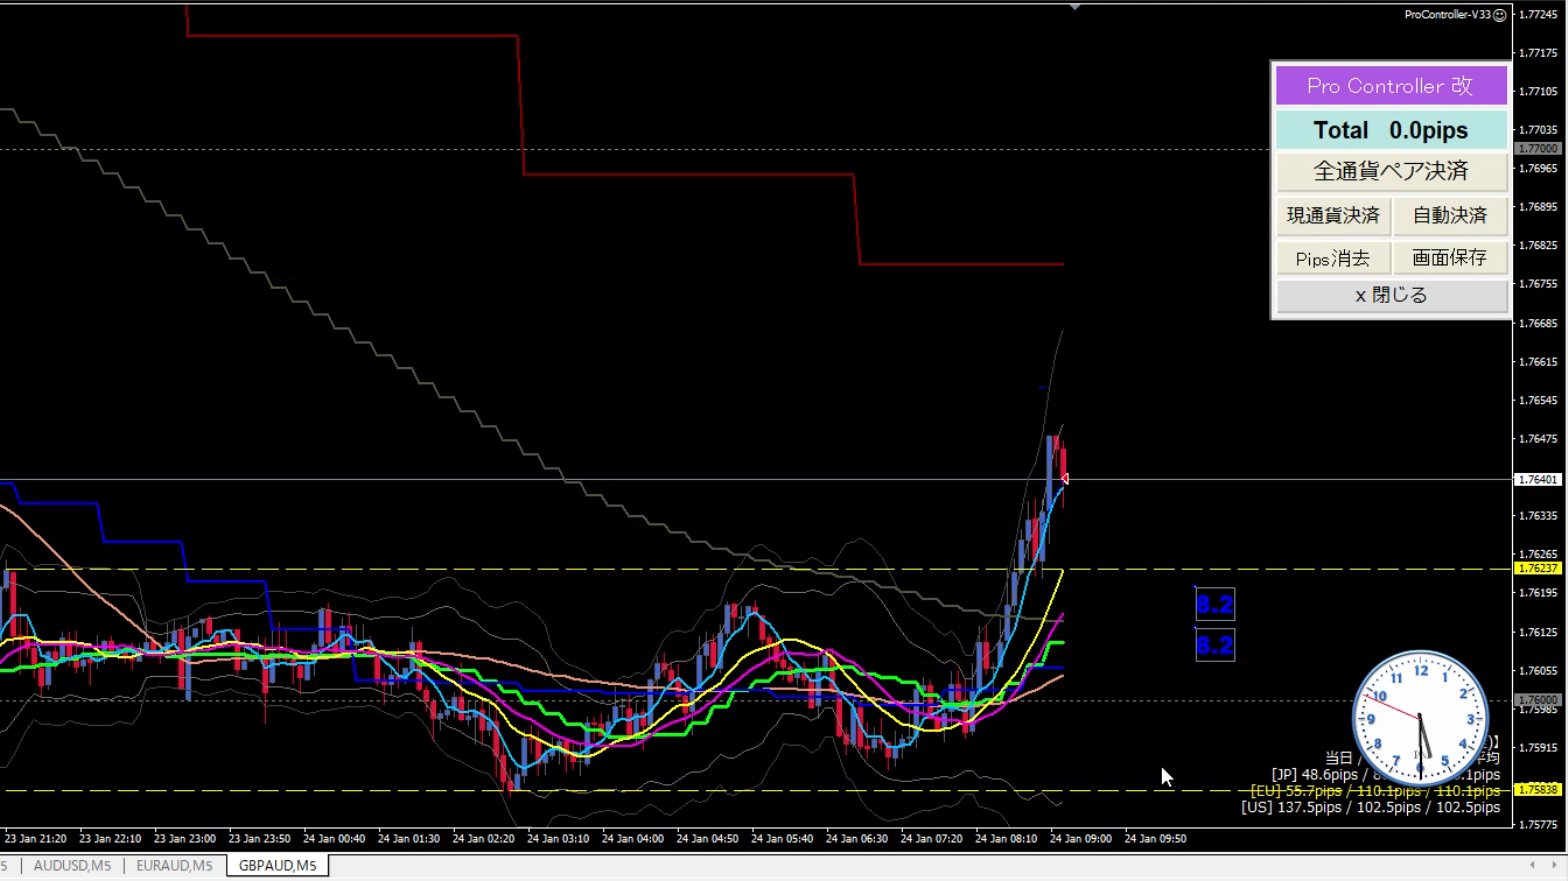1568x881 pixels.
Task: Click the 1.75775 price scale value
Action: click(x=1538, y=825)
